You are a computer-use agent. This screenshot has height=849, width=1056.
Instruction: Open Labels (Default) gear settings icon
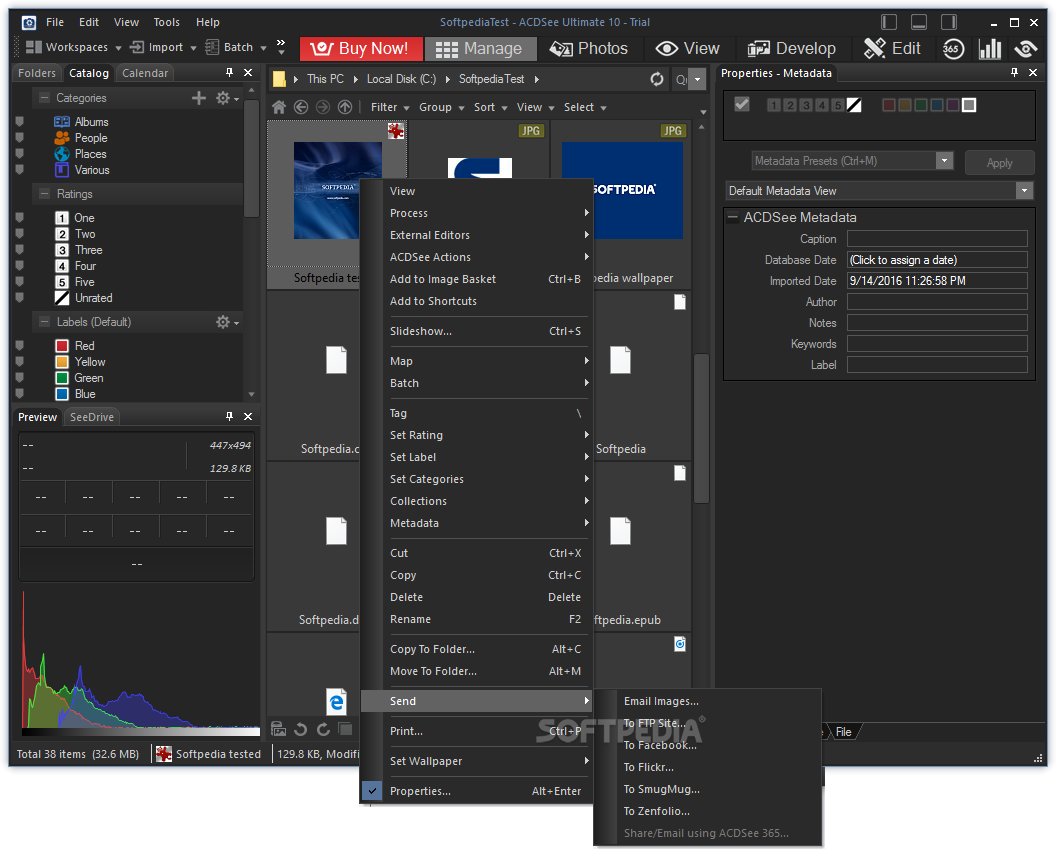(226, 322)
